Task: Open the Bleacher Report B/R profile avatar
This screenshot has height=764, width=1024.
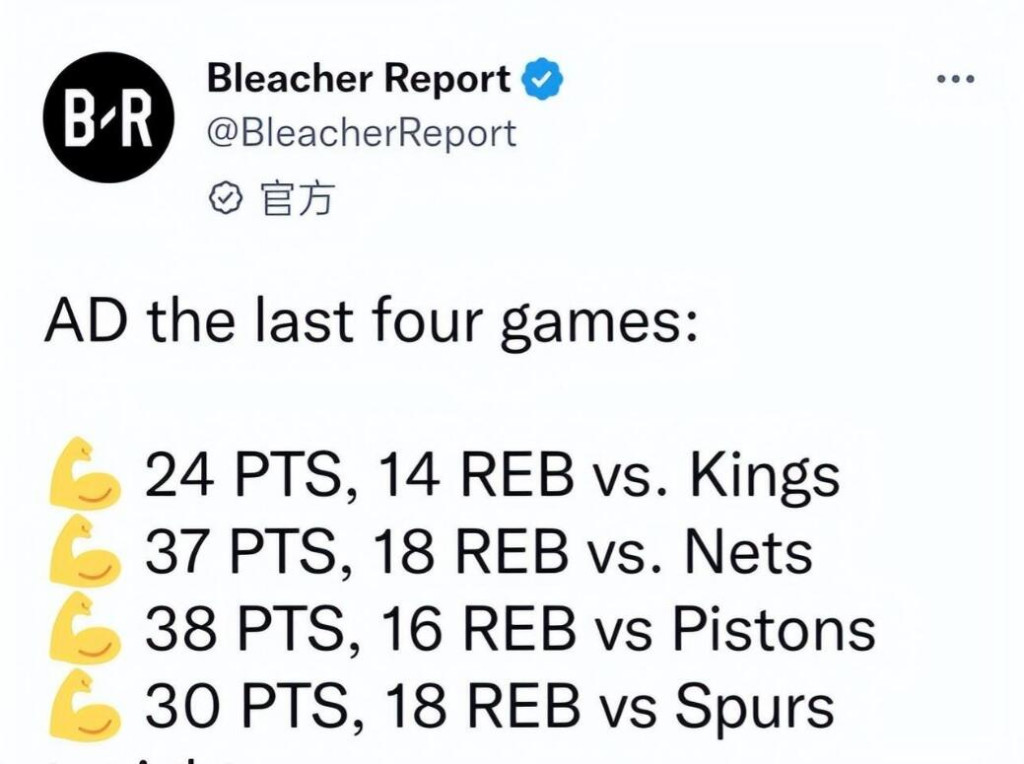Action: [108, 118]
